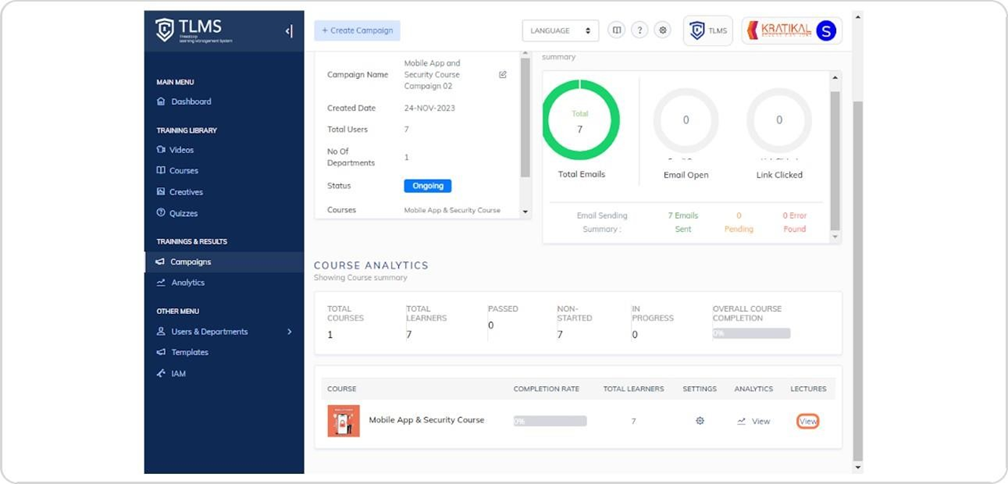Click the TOTAL LEARNERS column header
The height and width of the screenshot is (484, 1008).
[633, 389]
